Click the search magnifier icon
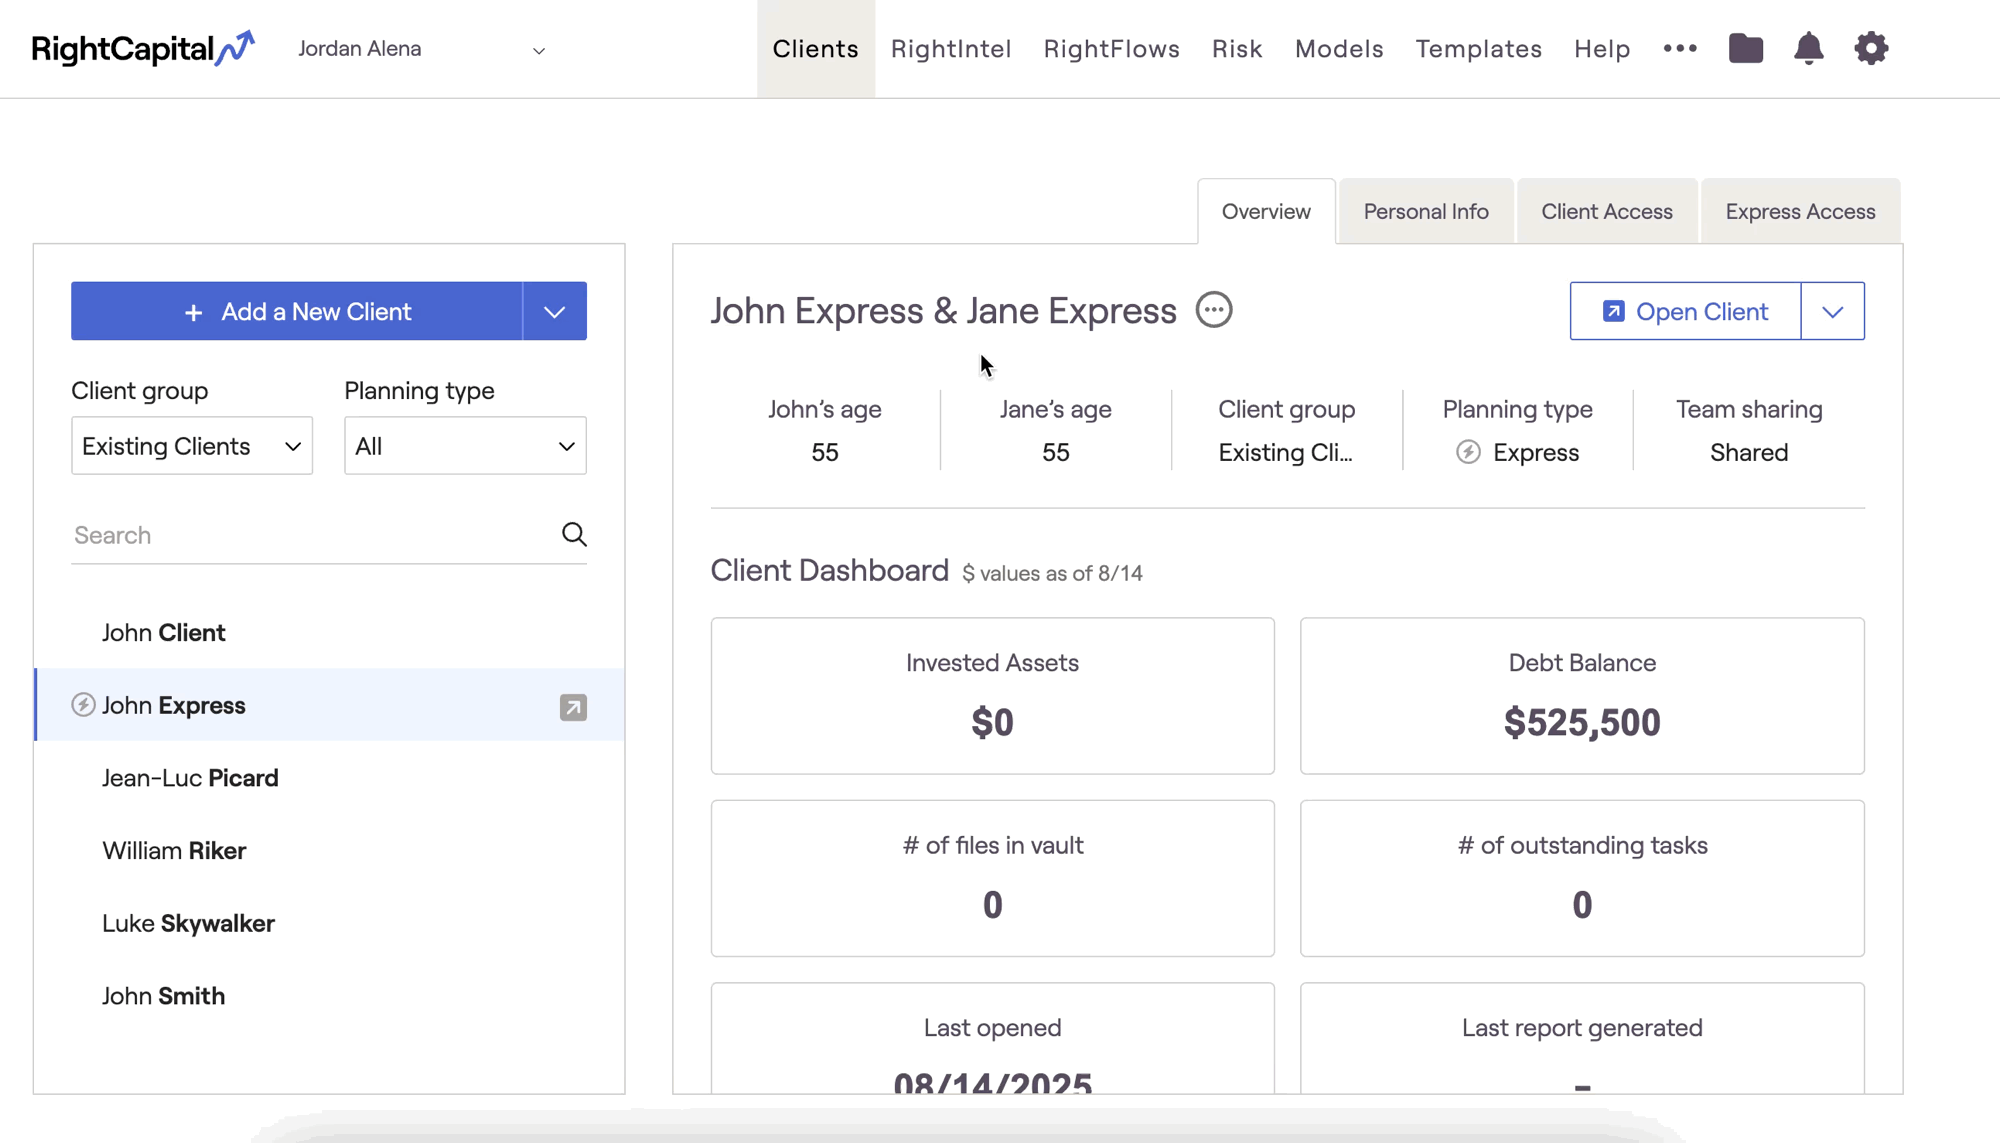The height and width of the screenshot is (1143, 2000). pyautogui.click(x=574, y=534)
